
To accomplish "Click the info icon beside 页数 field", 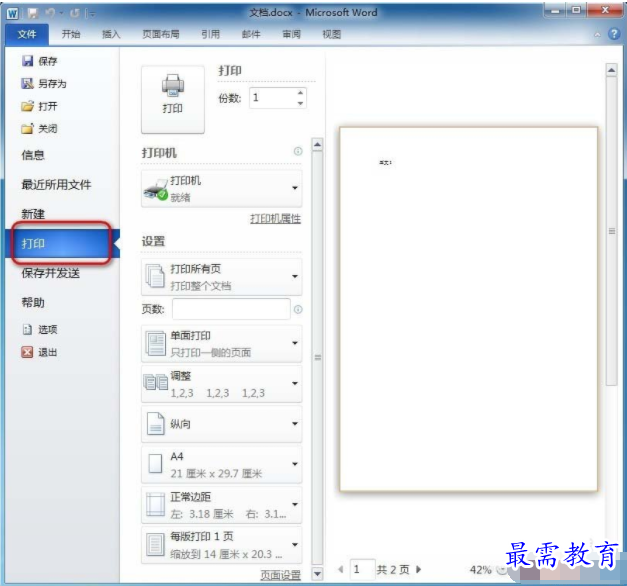I will point(298,309).
